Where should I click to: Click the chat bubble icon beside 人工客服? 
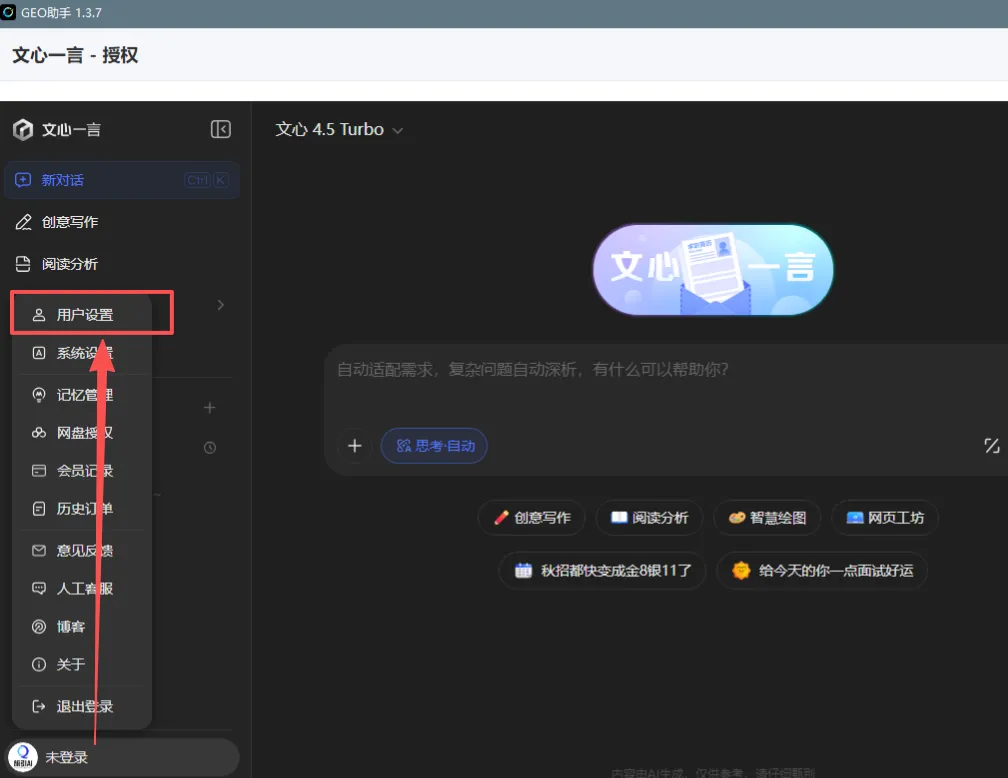click(39, 588)
